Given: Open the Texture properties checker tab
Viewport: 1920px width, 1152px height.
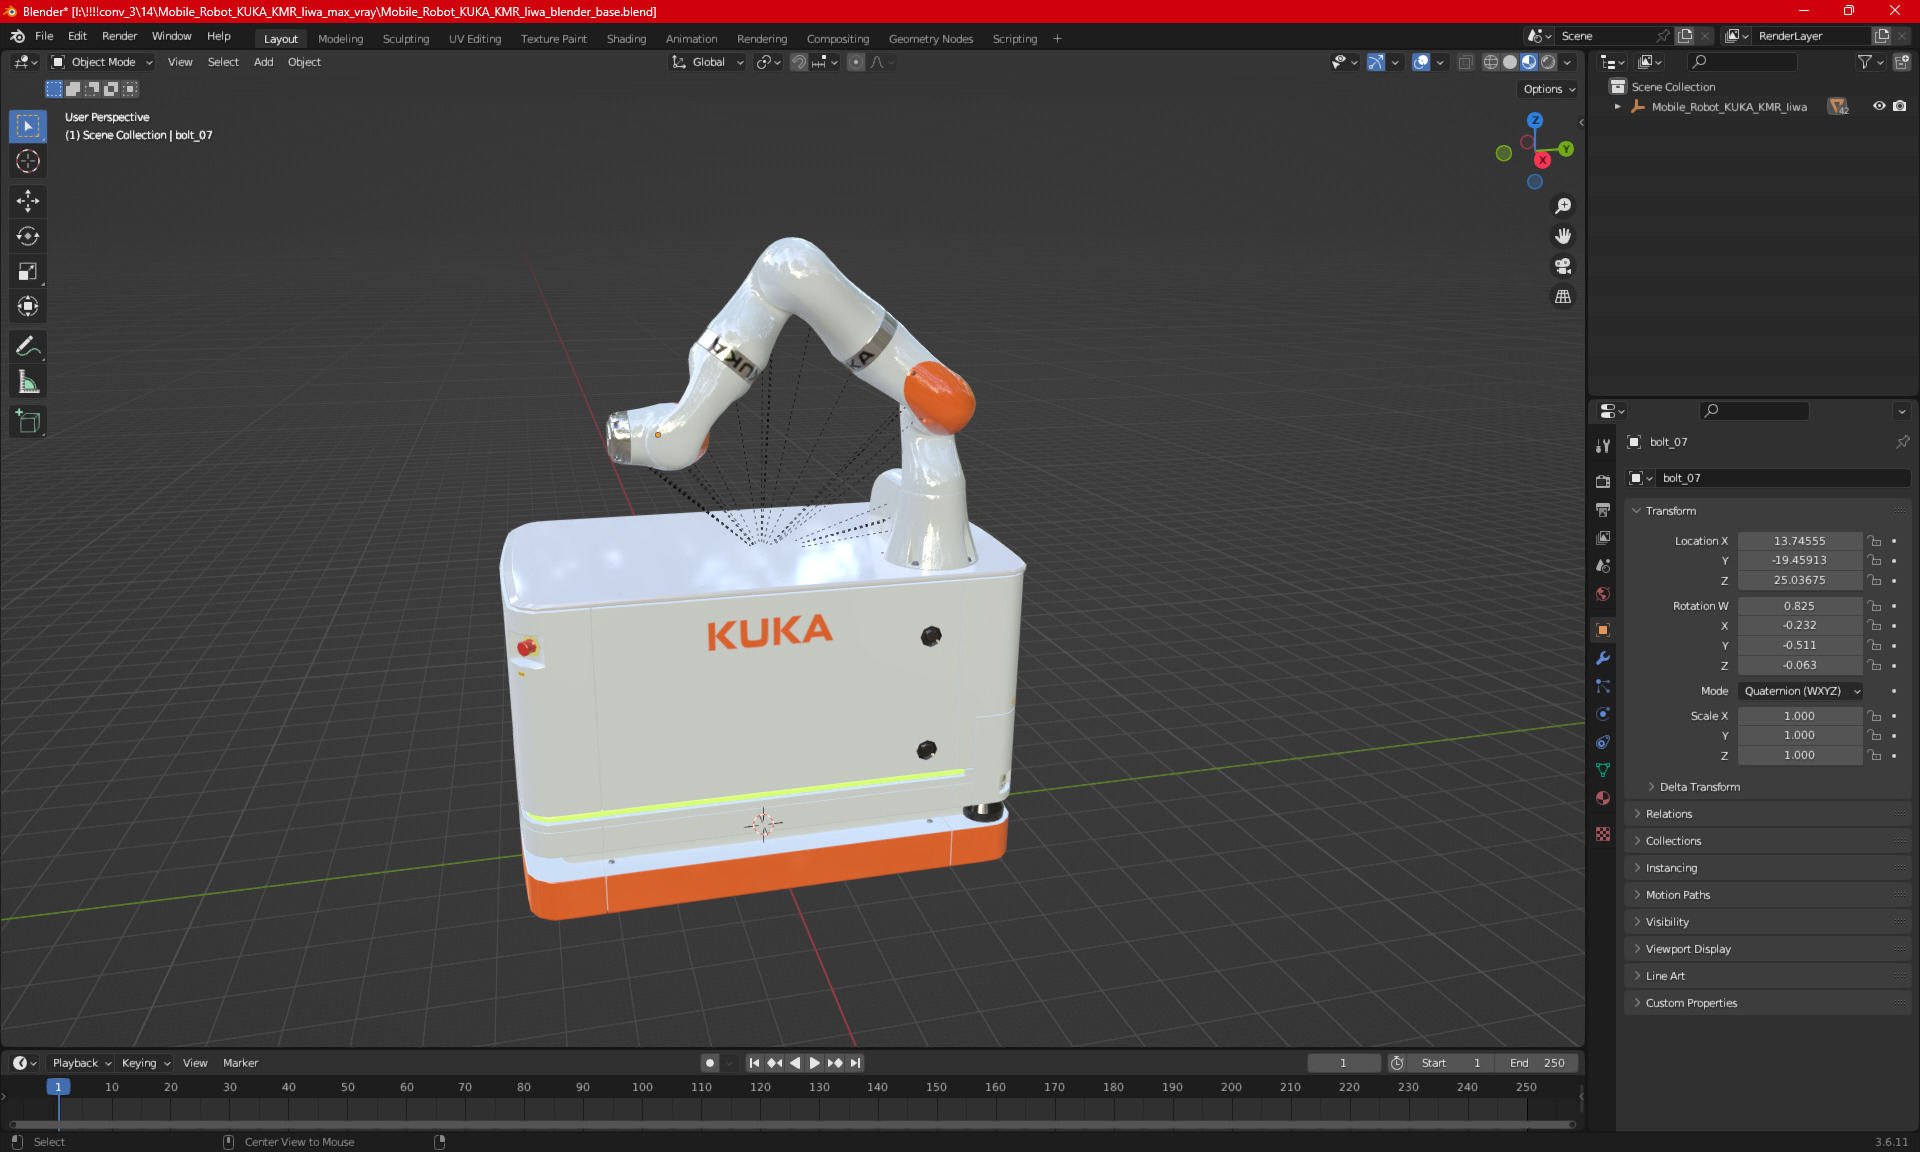Looking at the screenshot, I should click(1603, 834).
